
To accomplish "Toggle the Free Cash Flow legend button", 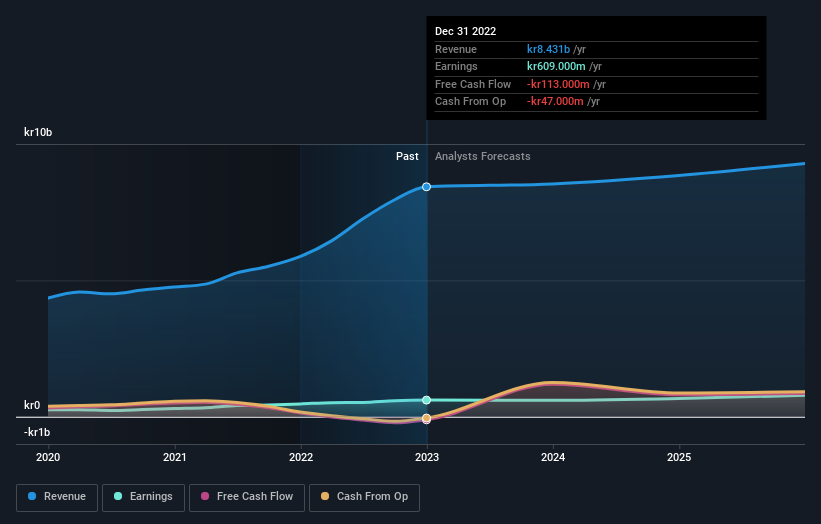I will point(247,497).
